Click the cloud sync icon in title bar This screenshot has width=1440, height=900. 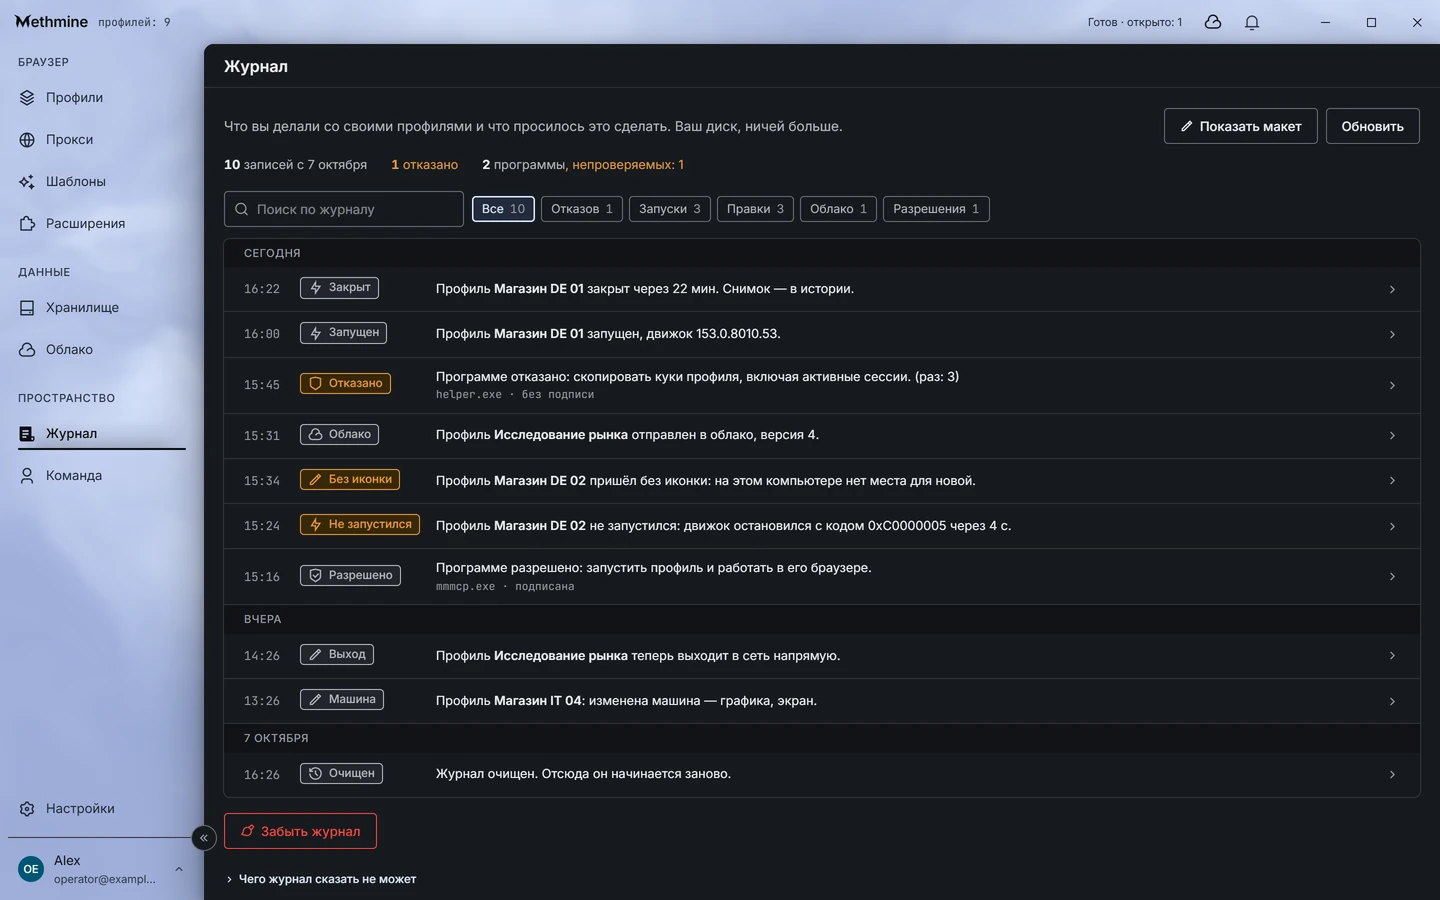point(1213,22)
